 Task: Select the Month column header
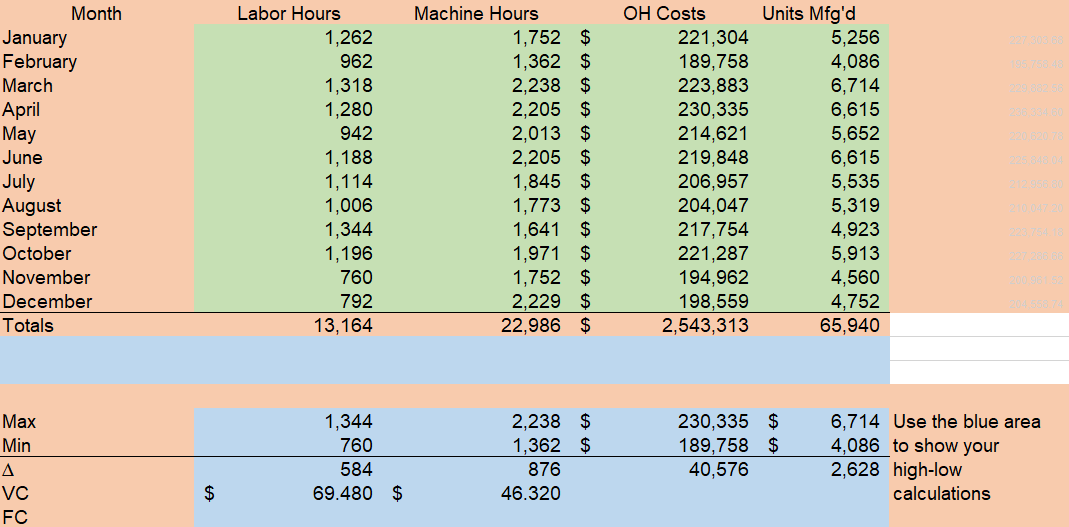[97, 14]
